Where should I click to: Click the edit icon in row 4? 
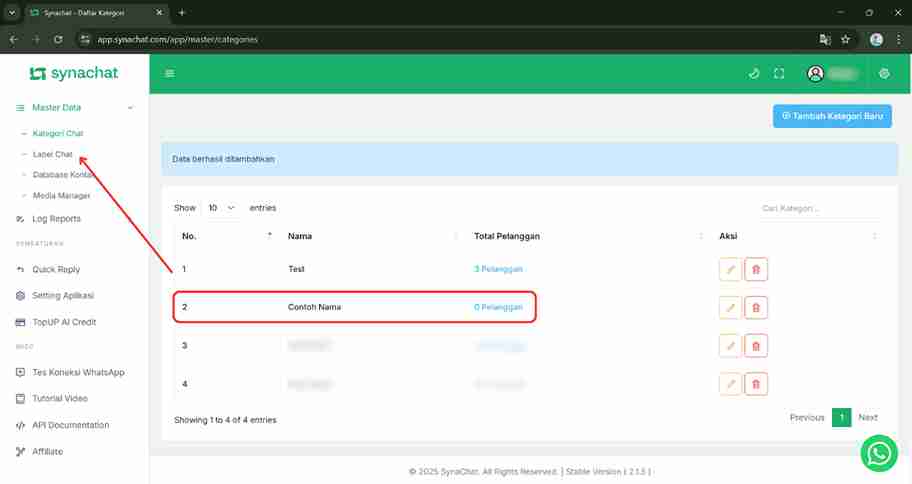coord(731,384)
